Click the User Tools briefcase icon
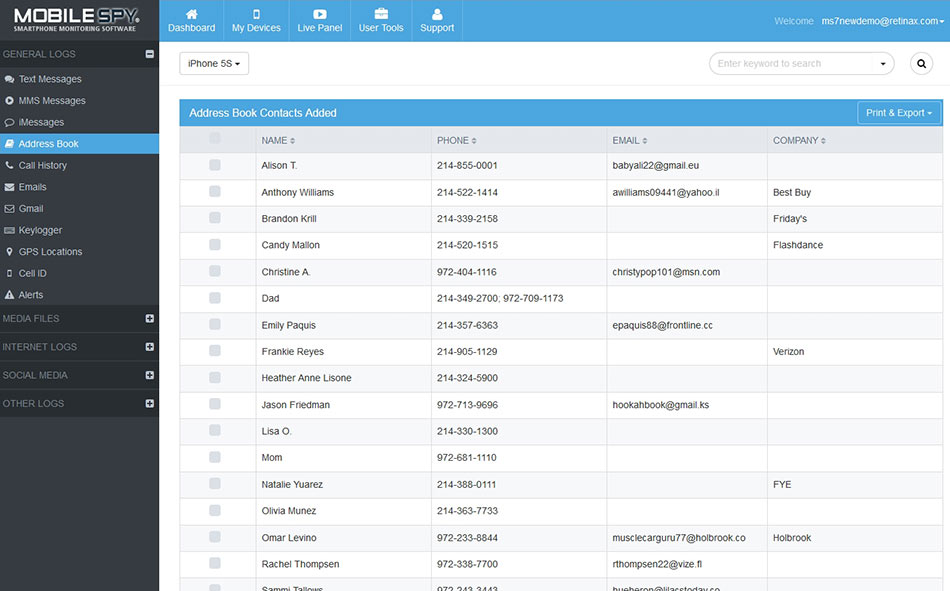 click(x=381, y=15)
